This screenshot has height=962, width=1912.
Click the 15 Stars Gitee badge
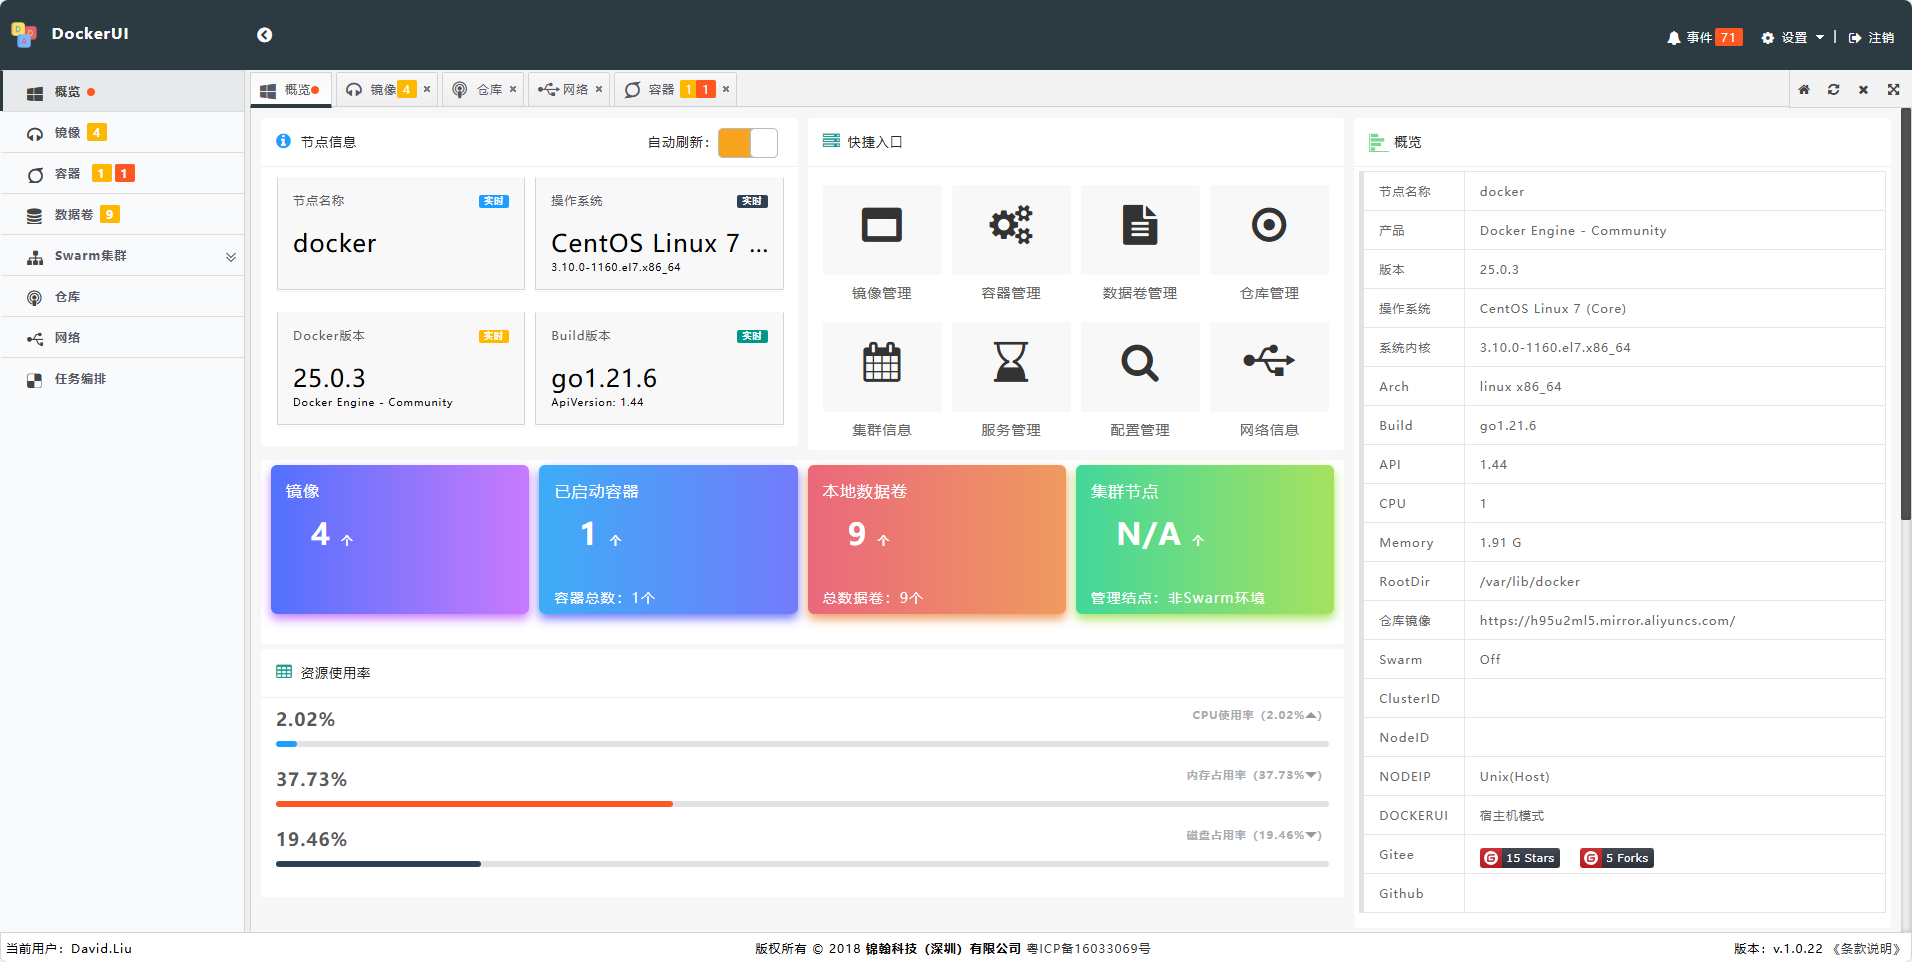coord(1520,858)
